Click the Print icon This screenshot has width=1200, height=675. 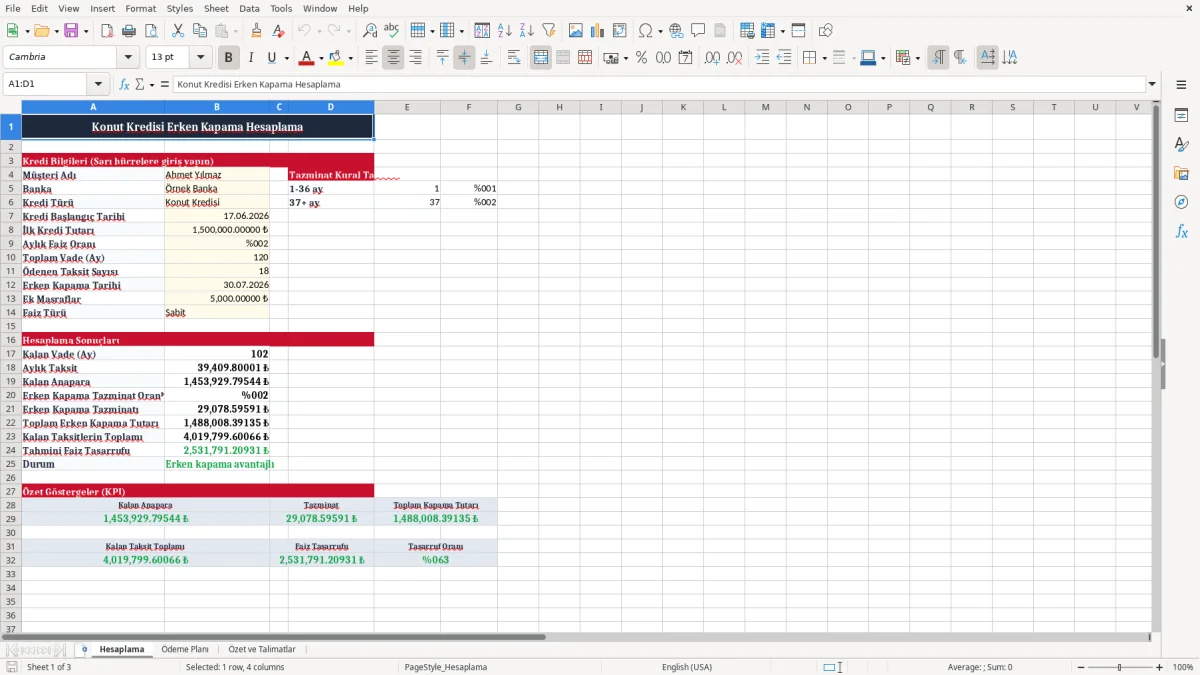pyautogui.click(x=127, y=31)
